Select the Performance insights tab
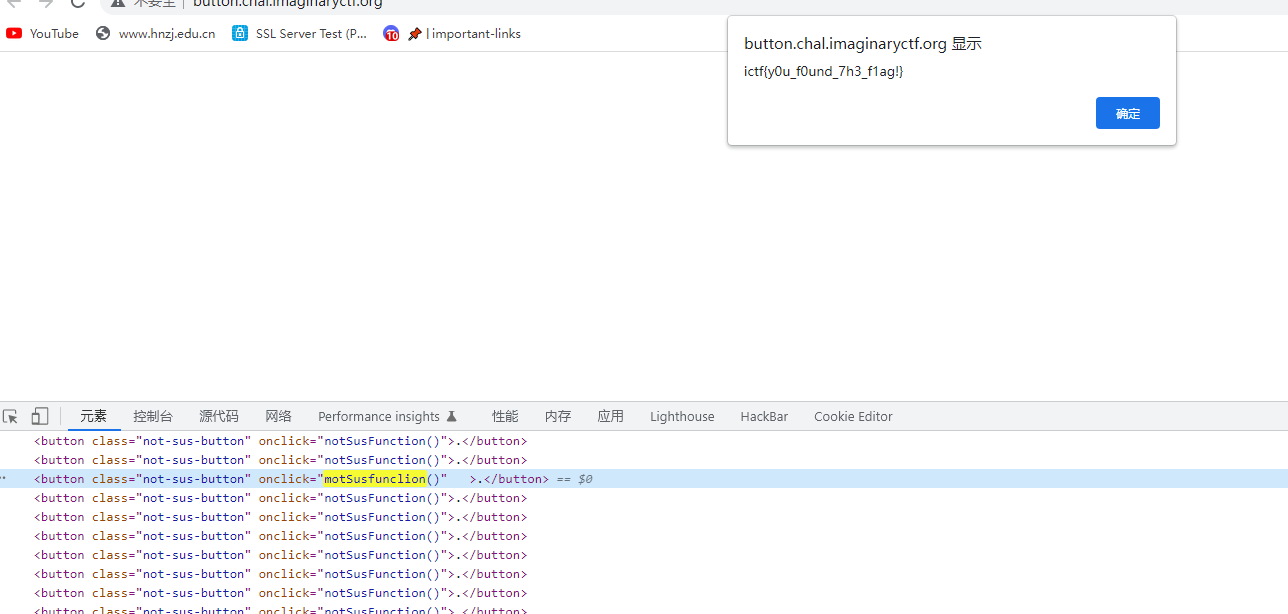The width and height of the screenshot is (1288, 614). (387, 416)
